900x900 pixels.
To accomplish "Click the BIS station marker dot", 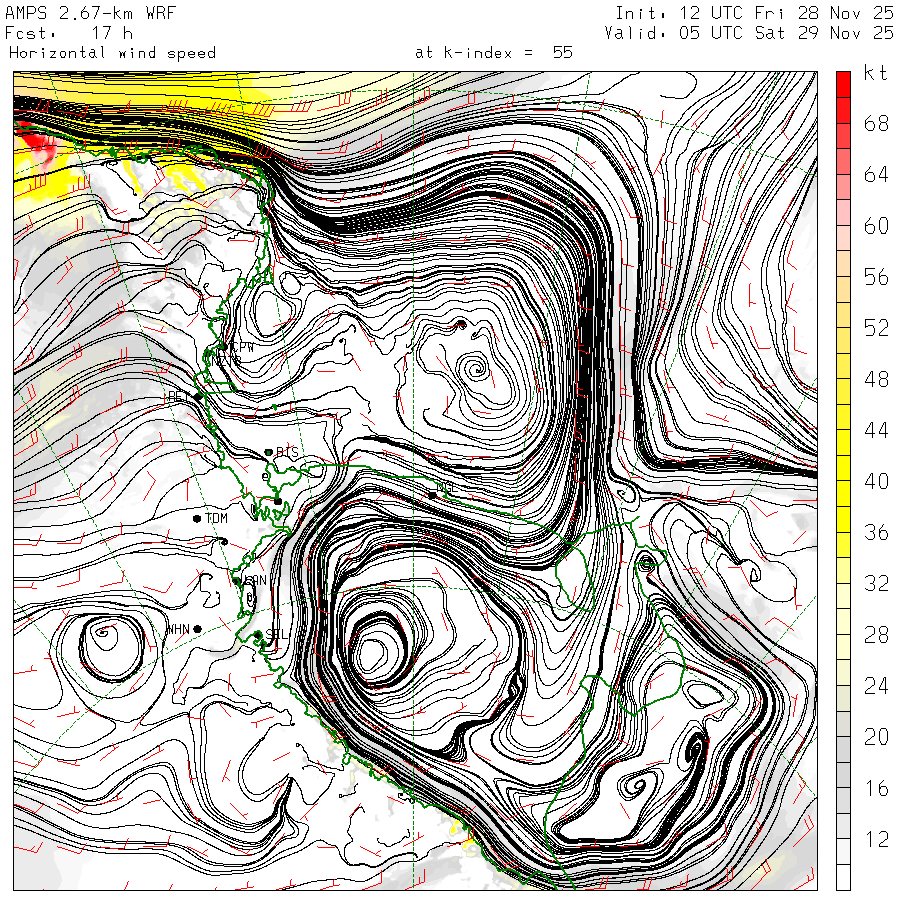I will [x=268, y=453].
